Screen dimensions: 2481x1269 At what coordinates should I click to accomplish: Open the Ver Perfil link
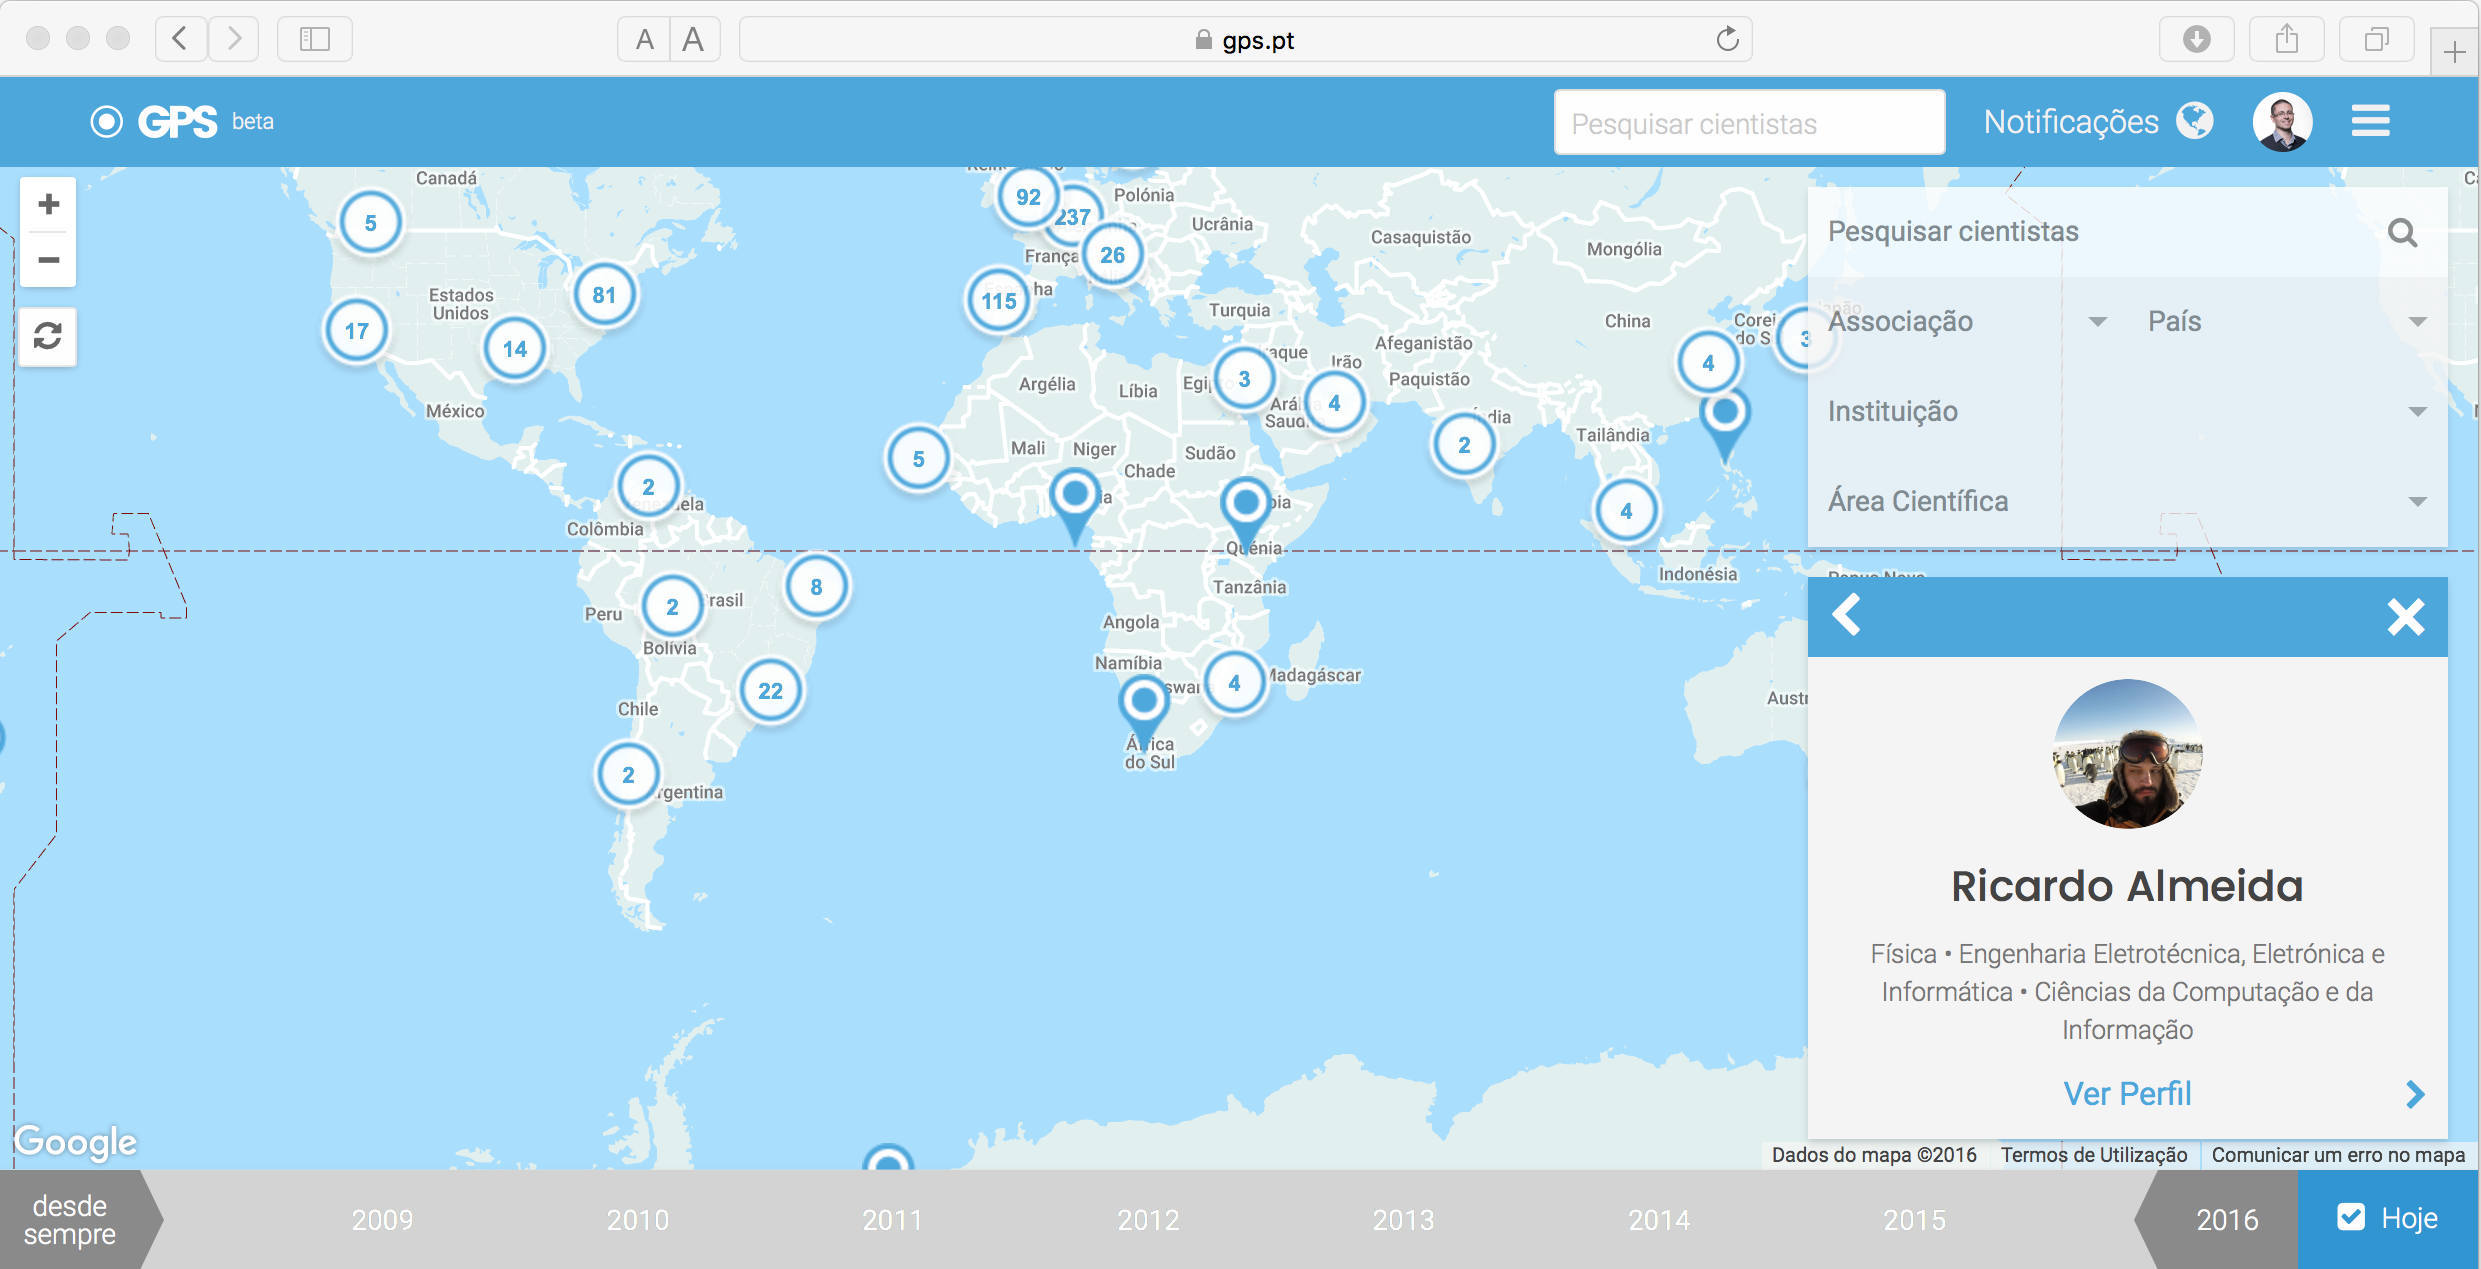point(2127,1094)
